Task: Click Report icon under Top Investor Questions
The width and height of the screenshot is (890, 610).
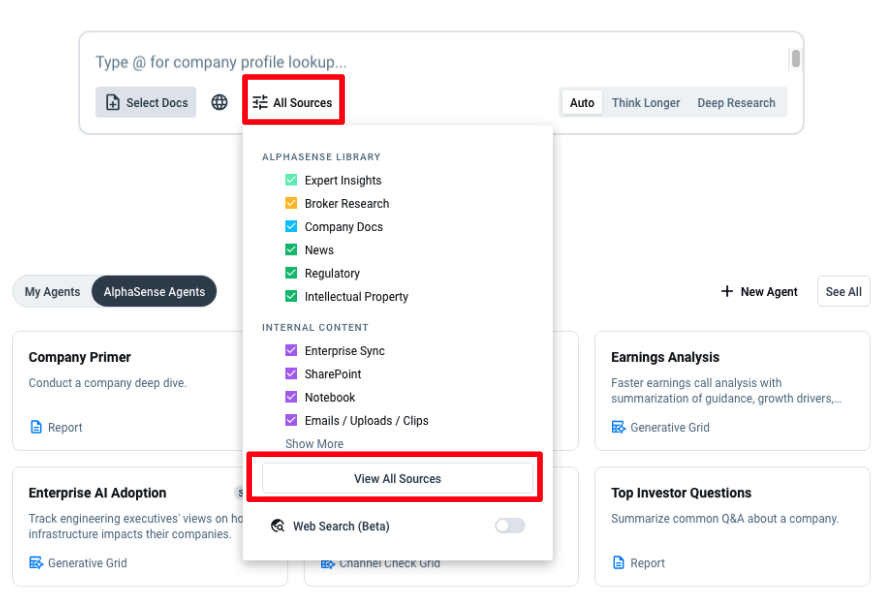Action: tap(619, 563)
